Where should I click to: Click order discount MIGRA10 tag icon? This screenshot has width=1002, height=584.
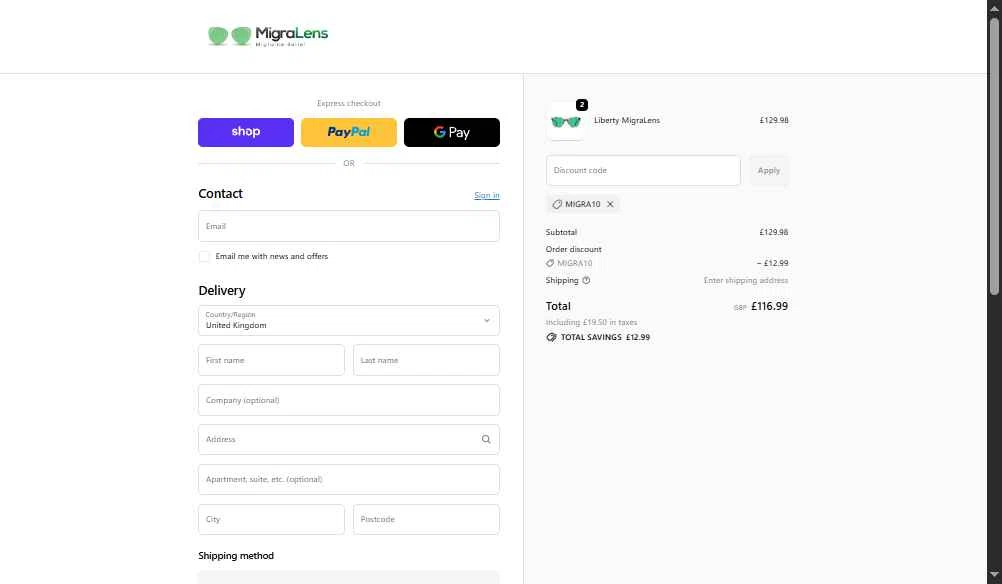pyautogui.click(x=550, y=263)
